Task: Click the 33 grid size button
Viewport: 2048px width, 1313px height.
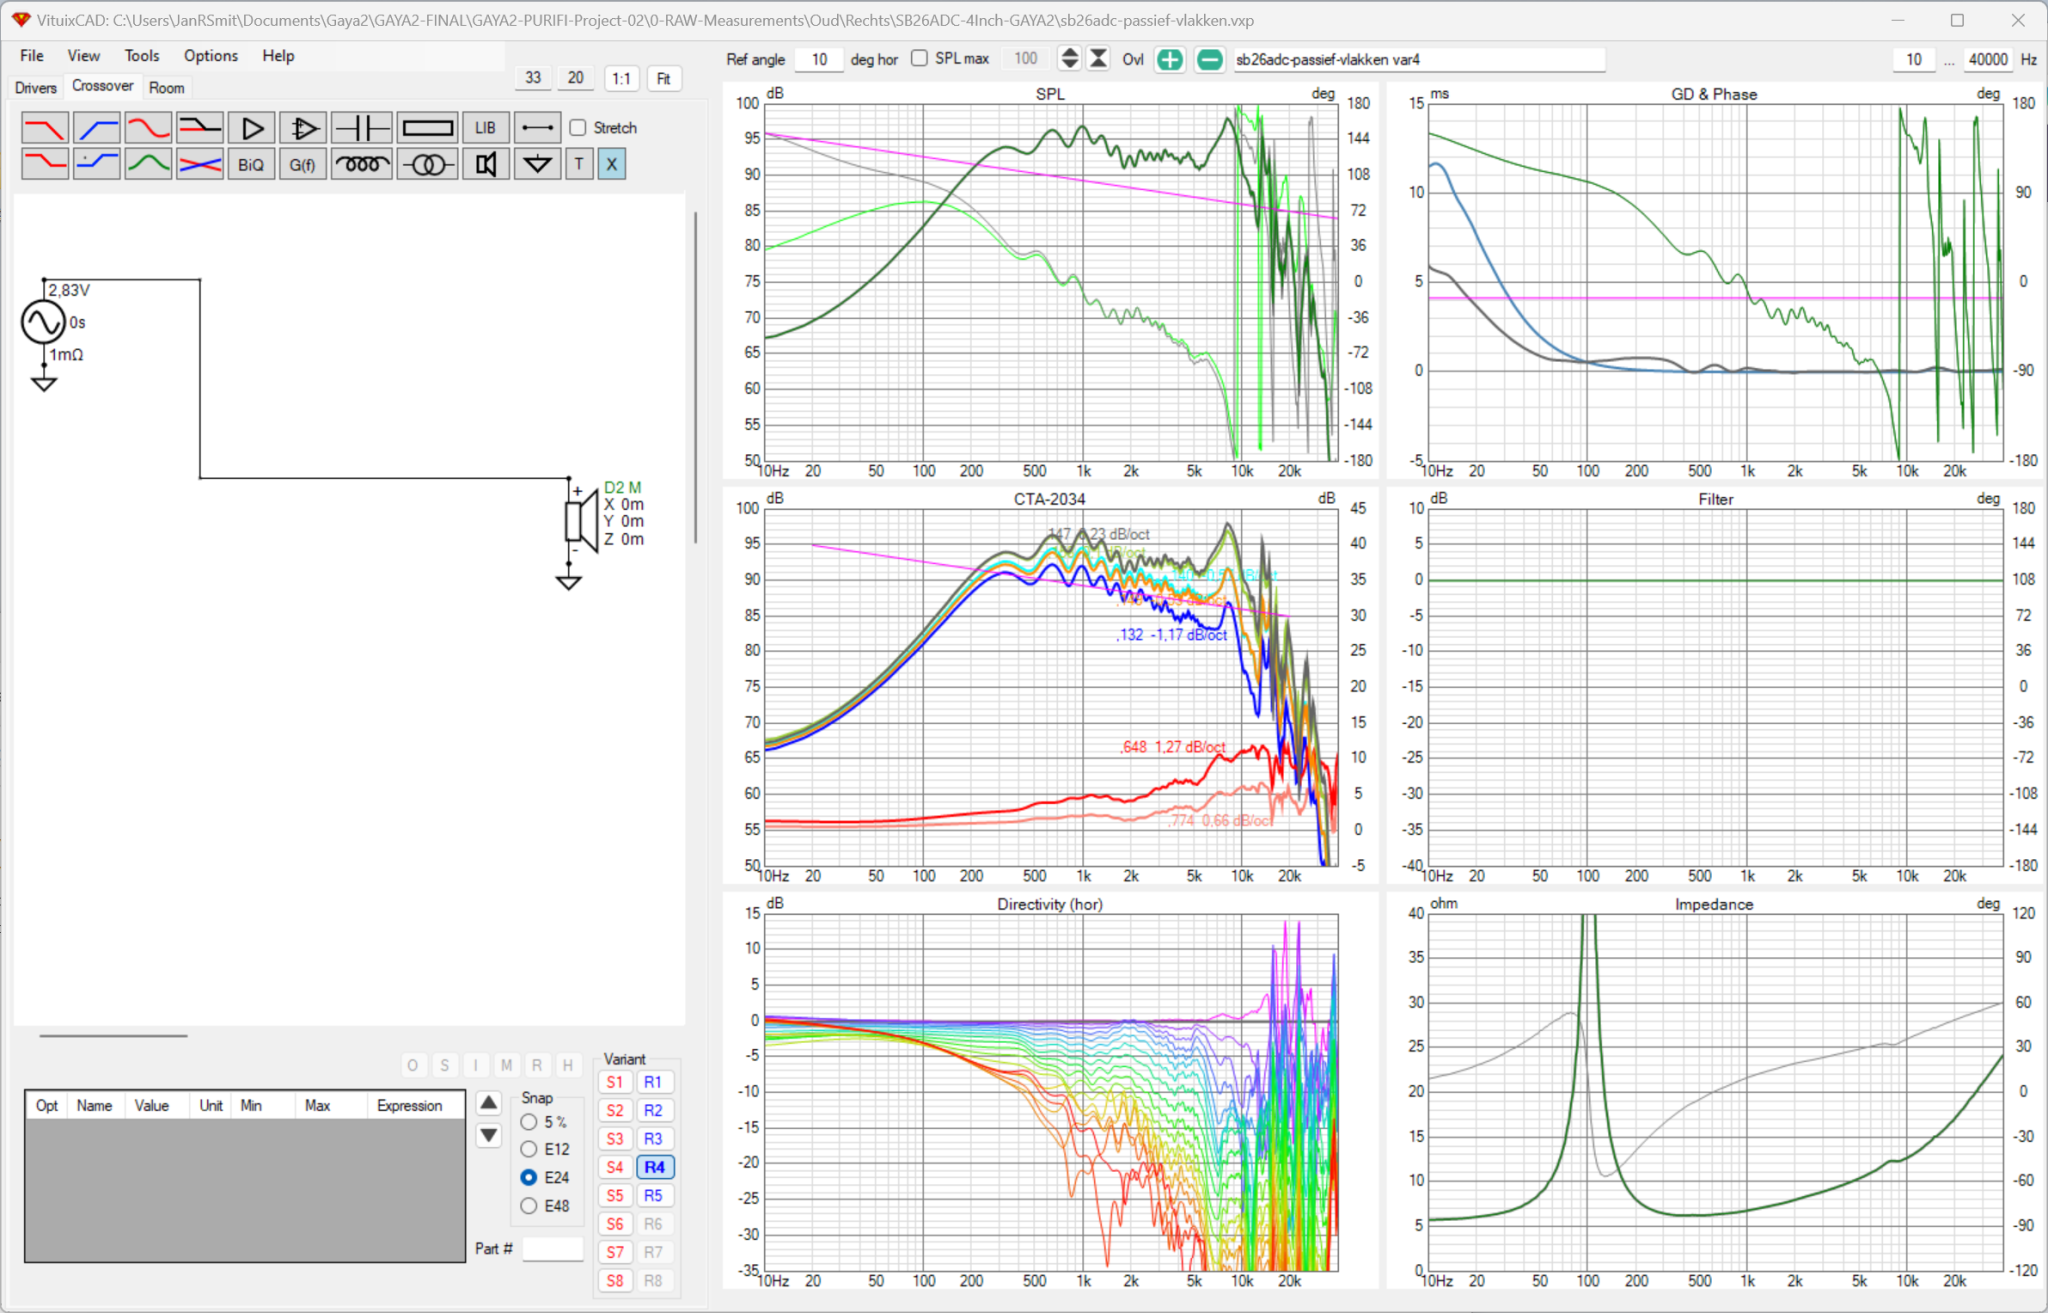Action: (x=534, y=78)
